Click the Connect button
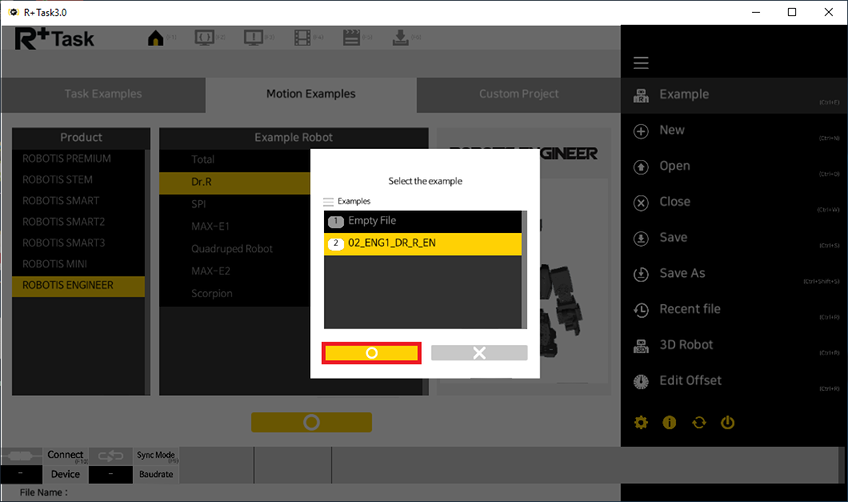The height and width of the screenshot is (502, 848). click(x=65, y=455)
